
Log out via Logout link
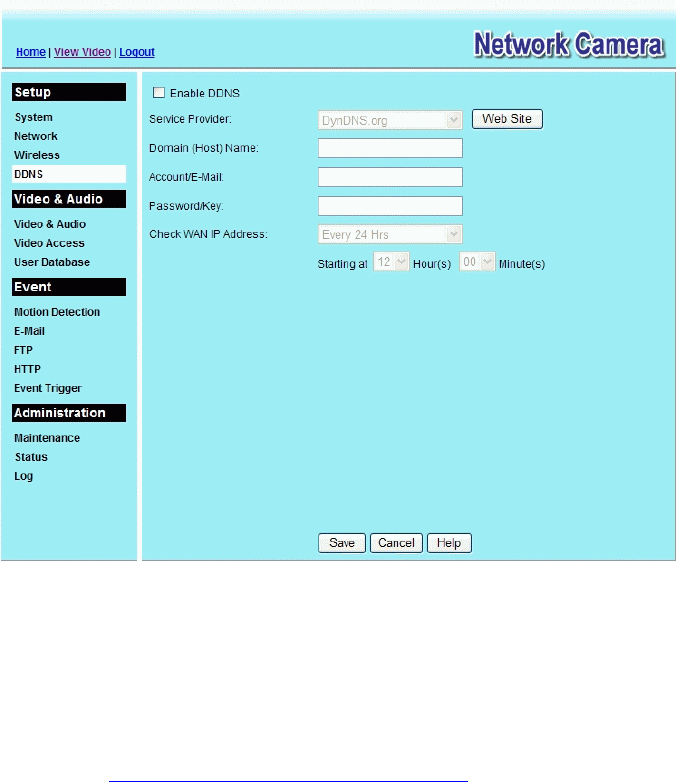[x=137, y=52]
